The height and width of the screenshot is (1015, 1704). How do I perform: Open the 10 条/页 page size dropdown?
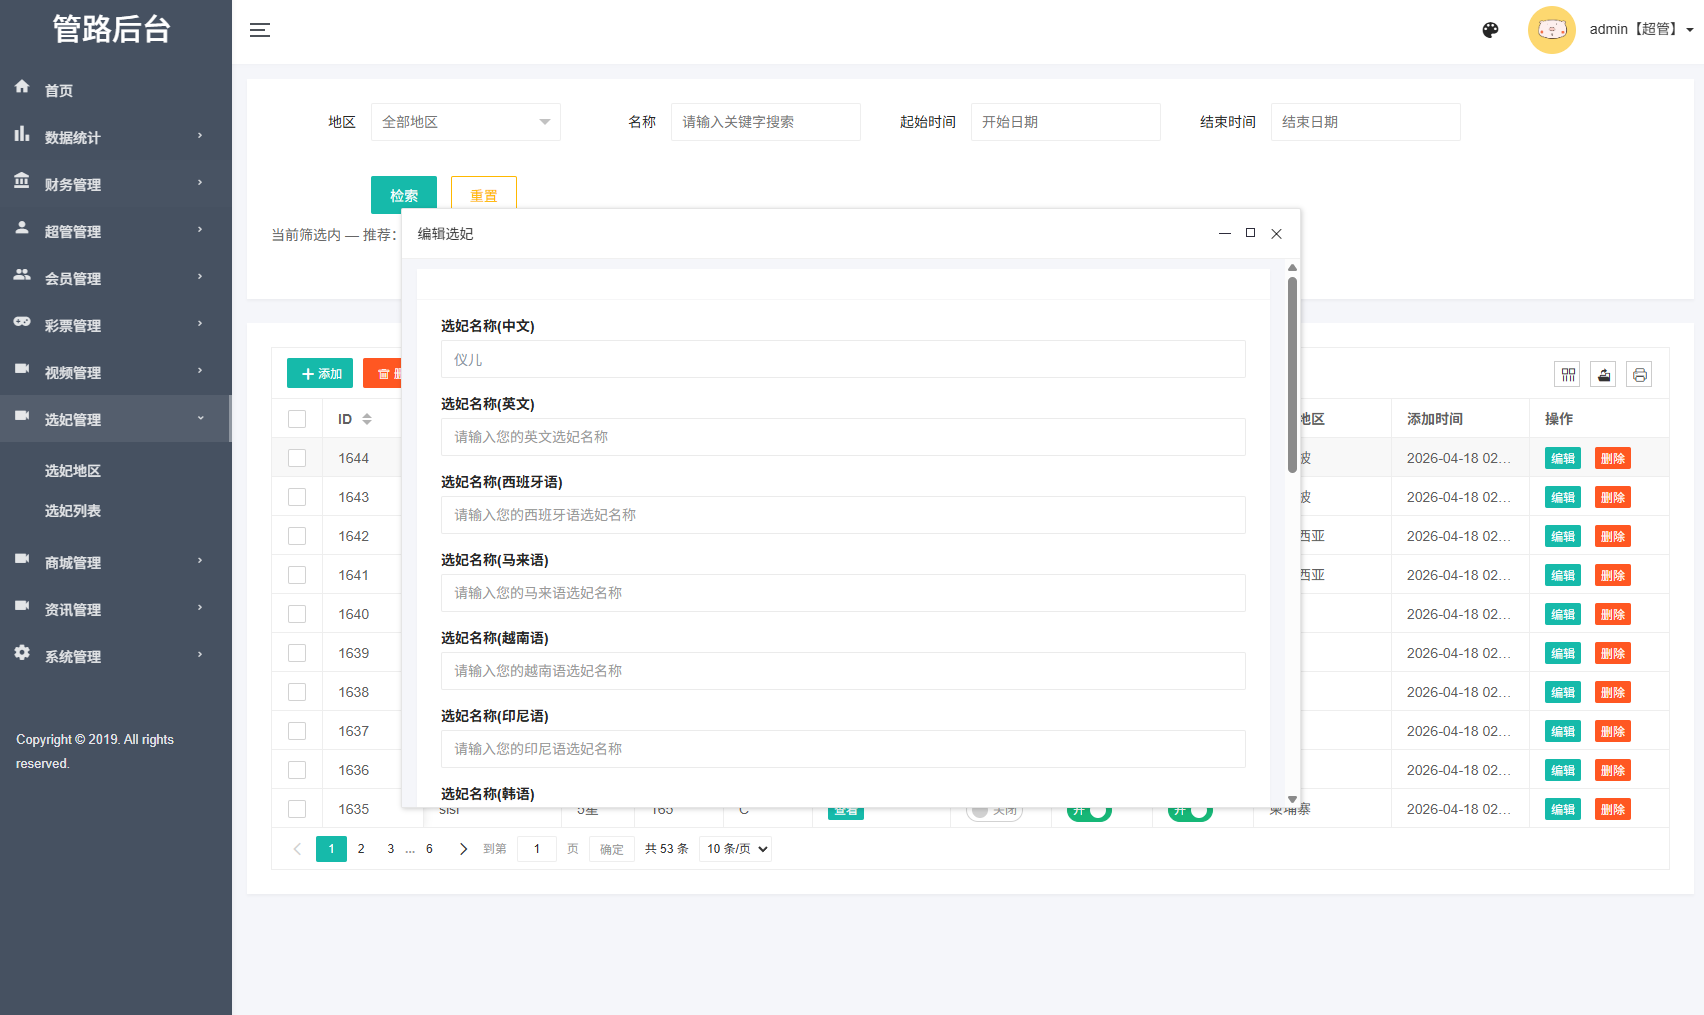pos(735,849)
